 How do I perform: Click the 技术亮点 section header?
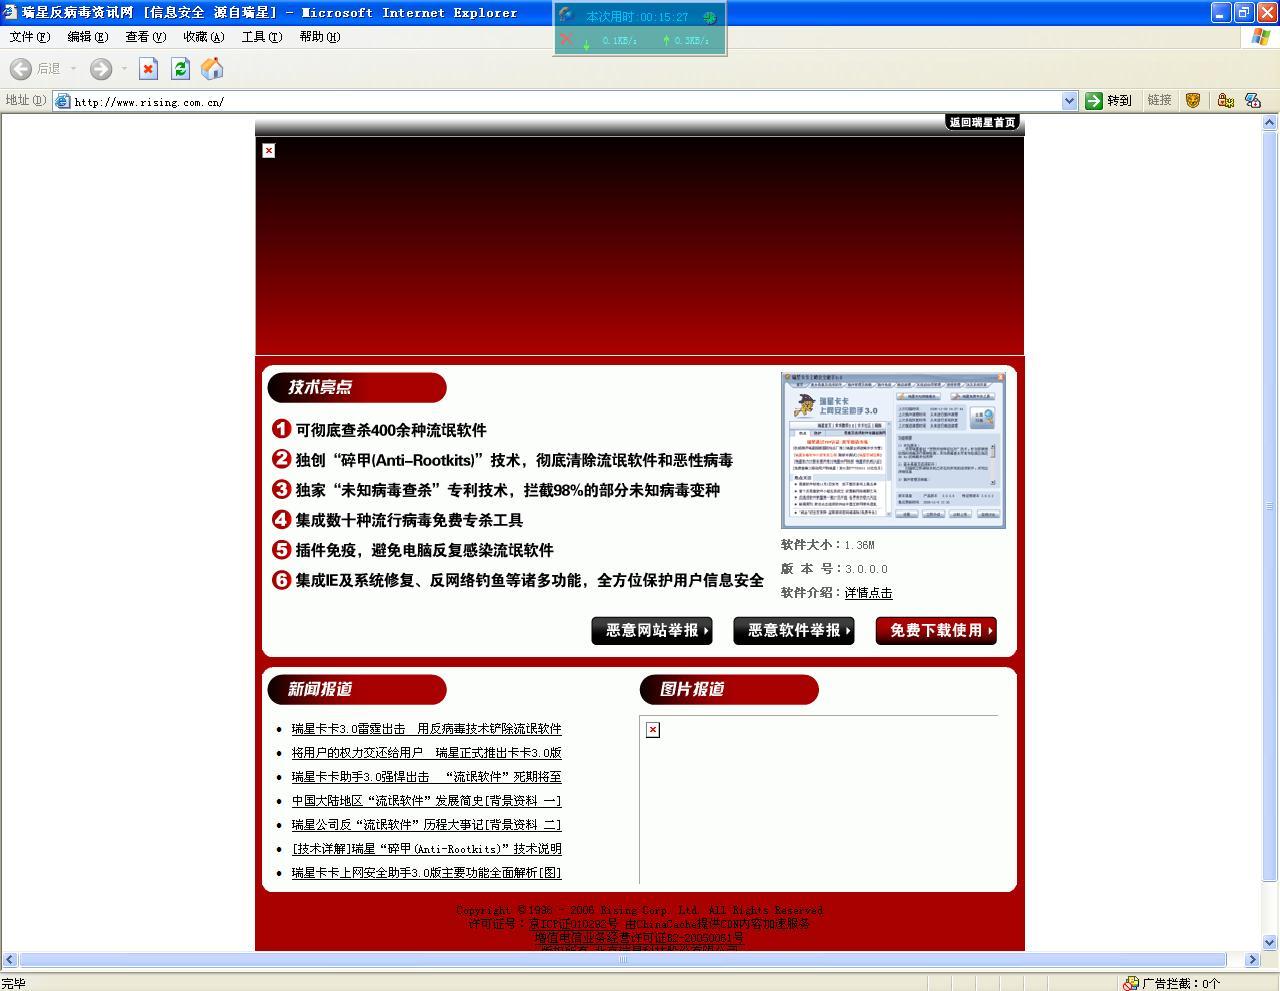(356, 388)
